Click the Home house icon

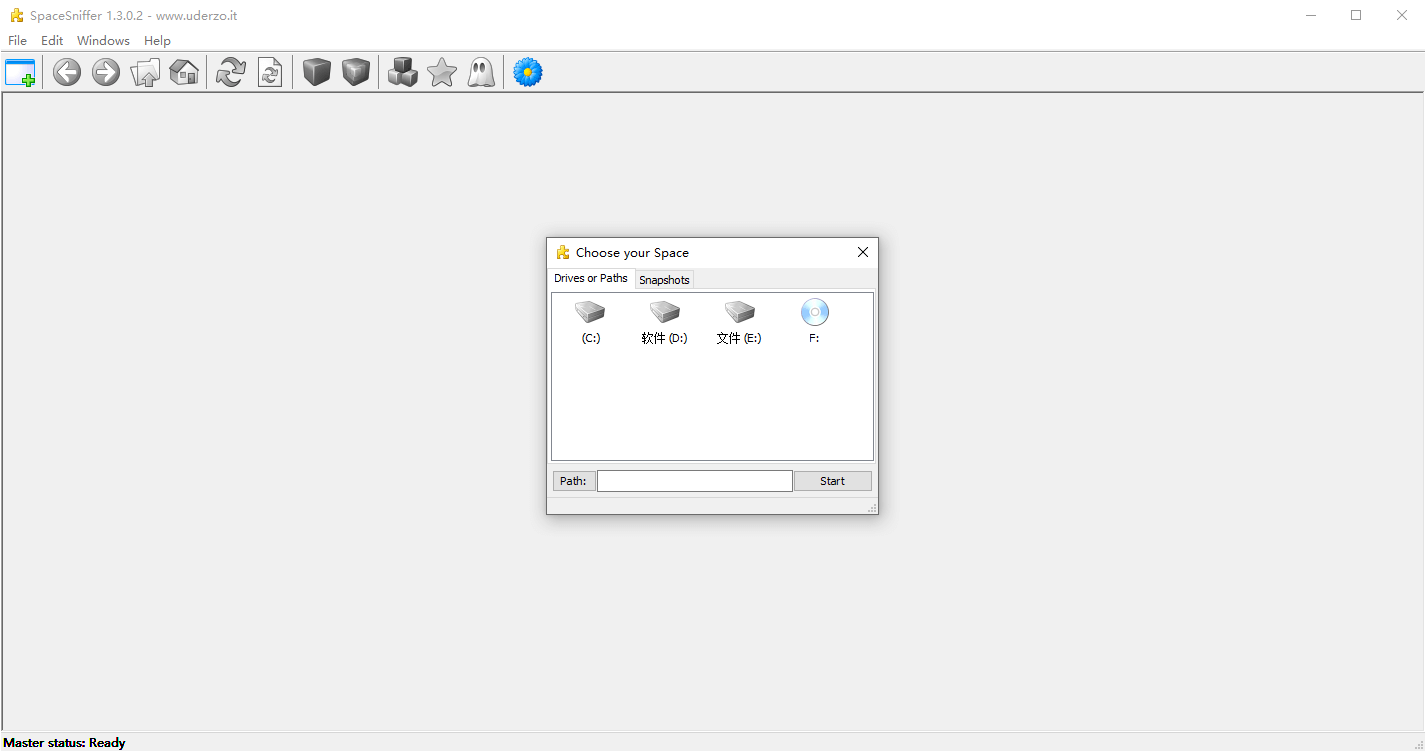tap(184, 73)
